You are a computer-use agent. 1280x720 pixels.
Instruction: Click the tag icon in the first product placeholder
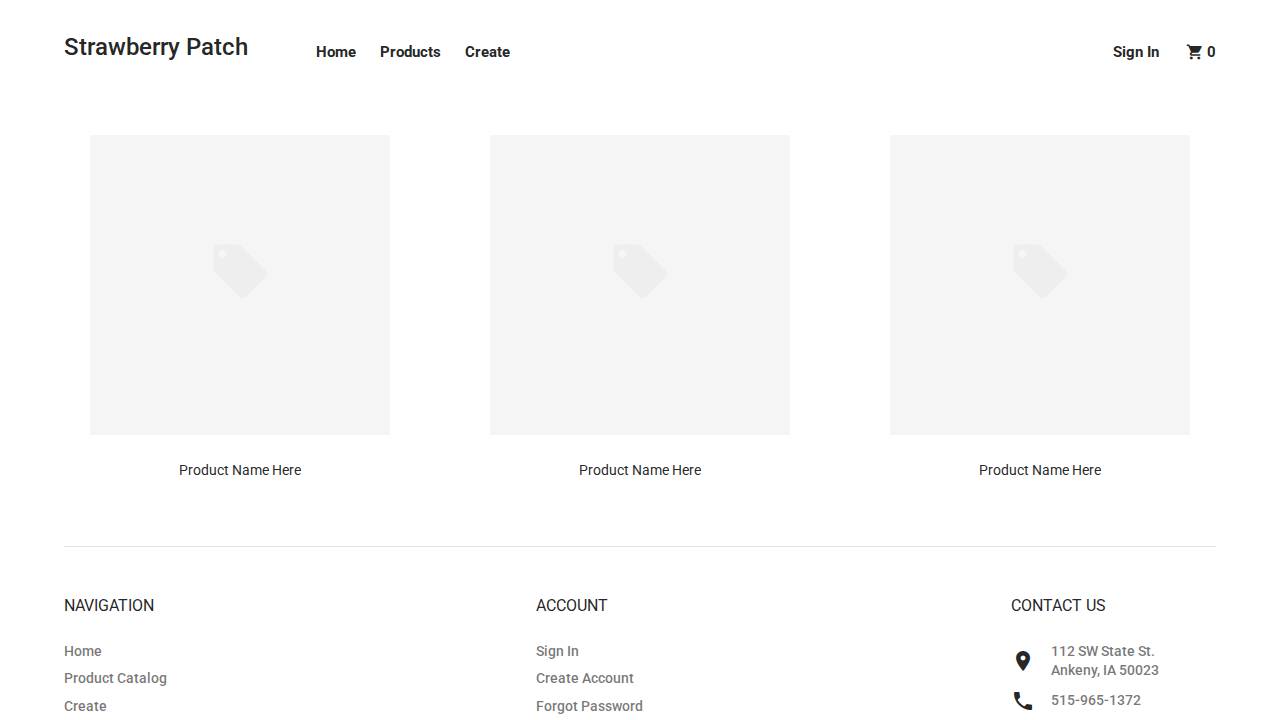(239, 270)
